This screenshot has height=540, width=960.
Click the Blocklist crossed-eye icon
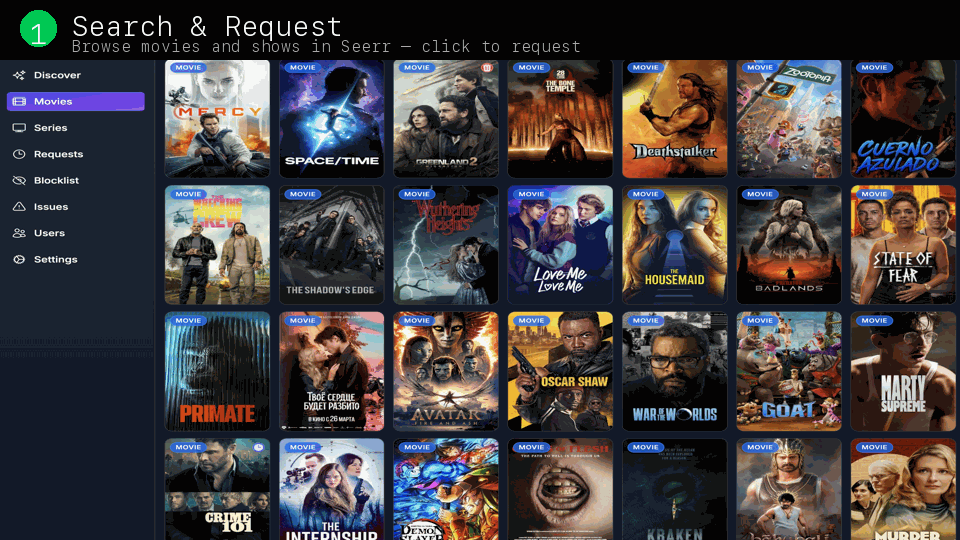19,181
